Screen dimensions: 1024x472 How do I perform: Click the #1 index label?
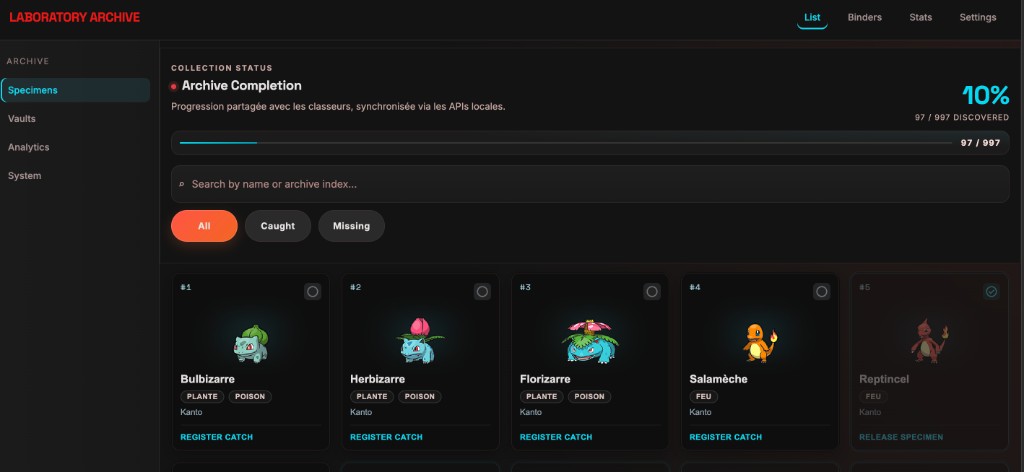coord(185,287)
